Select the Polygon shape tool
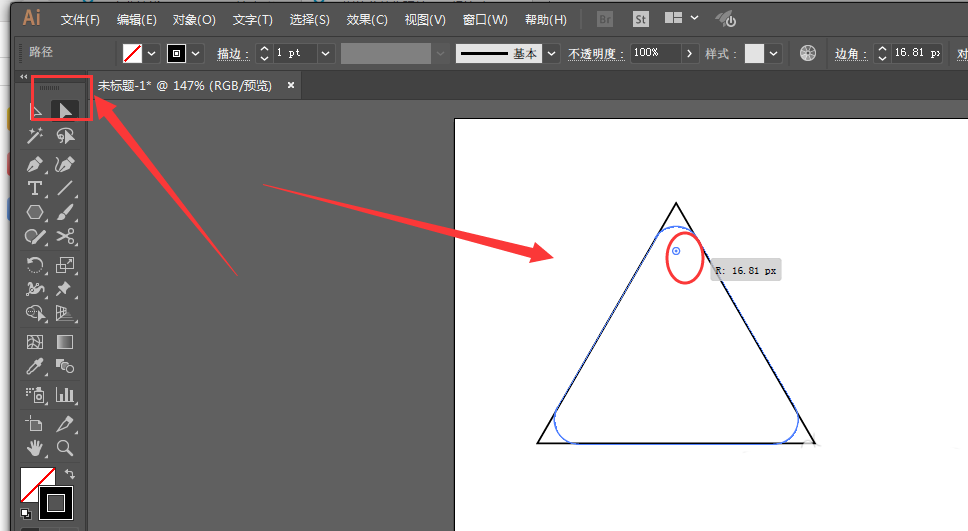Screen dimensions: 968x531 tap(35, 212)
